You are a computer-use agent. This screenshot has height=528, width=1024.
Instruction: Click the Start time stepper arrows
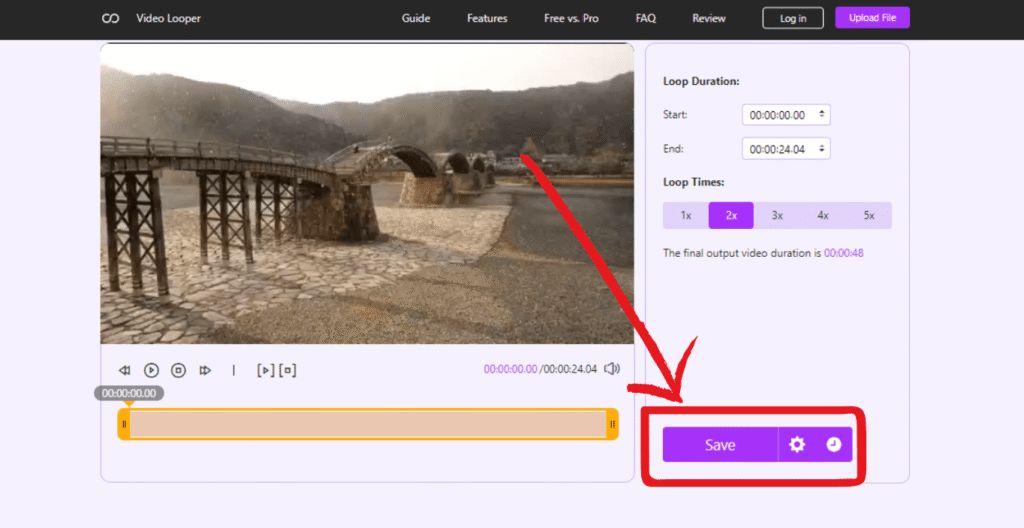[x=822, y=115]
